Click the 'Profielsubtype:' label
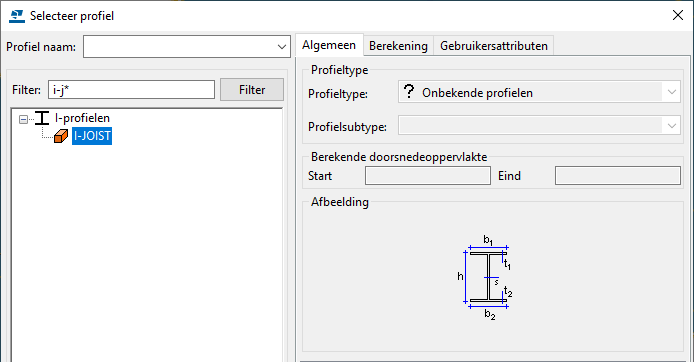The image size is (694, 362). pos(347,127)
